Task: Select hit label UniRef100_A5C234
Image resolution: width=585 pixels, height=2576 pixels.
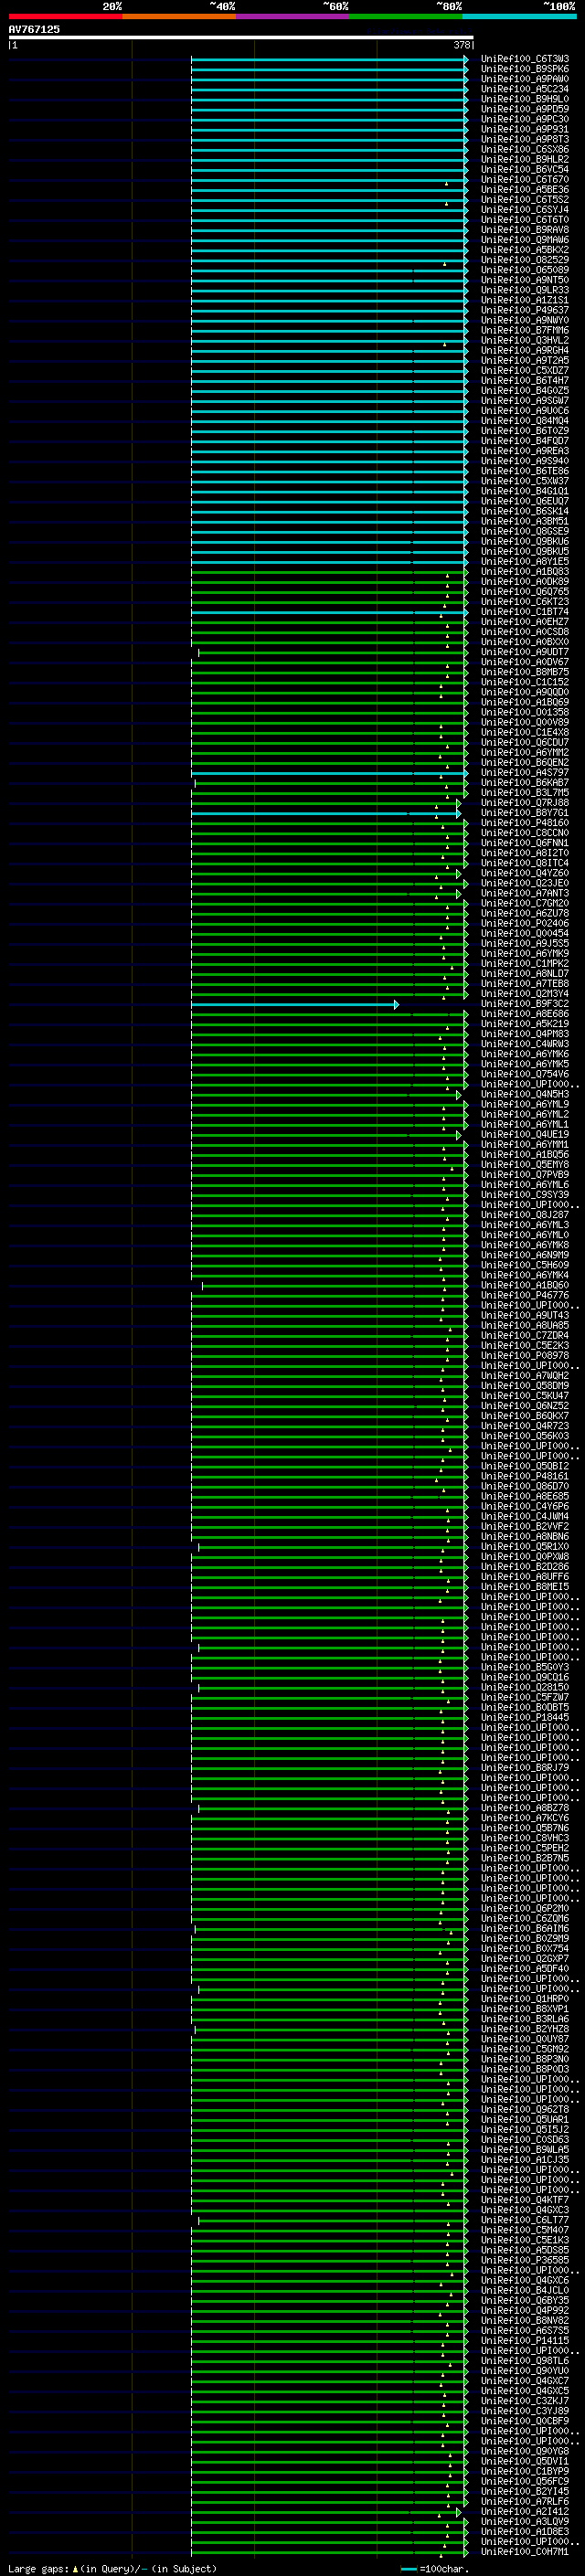Action: click(x=525, y=89)
